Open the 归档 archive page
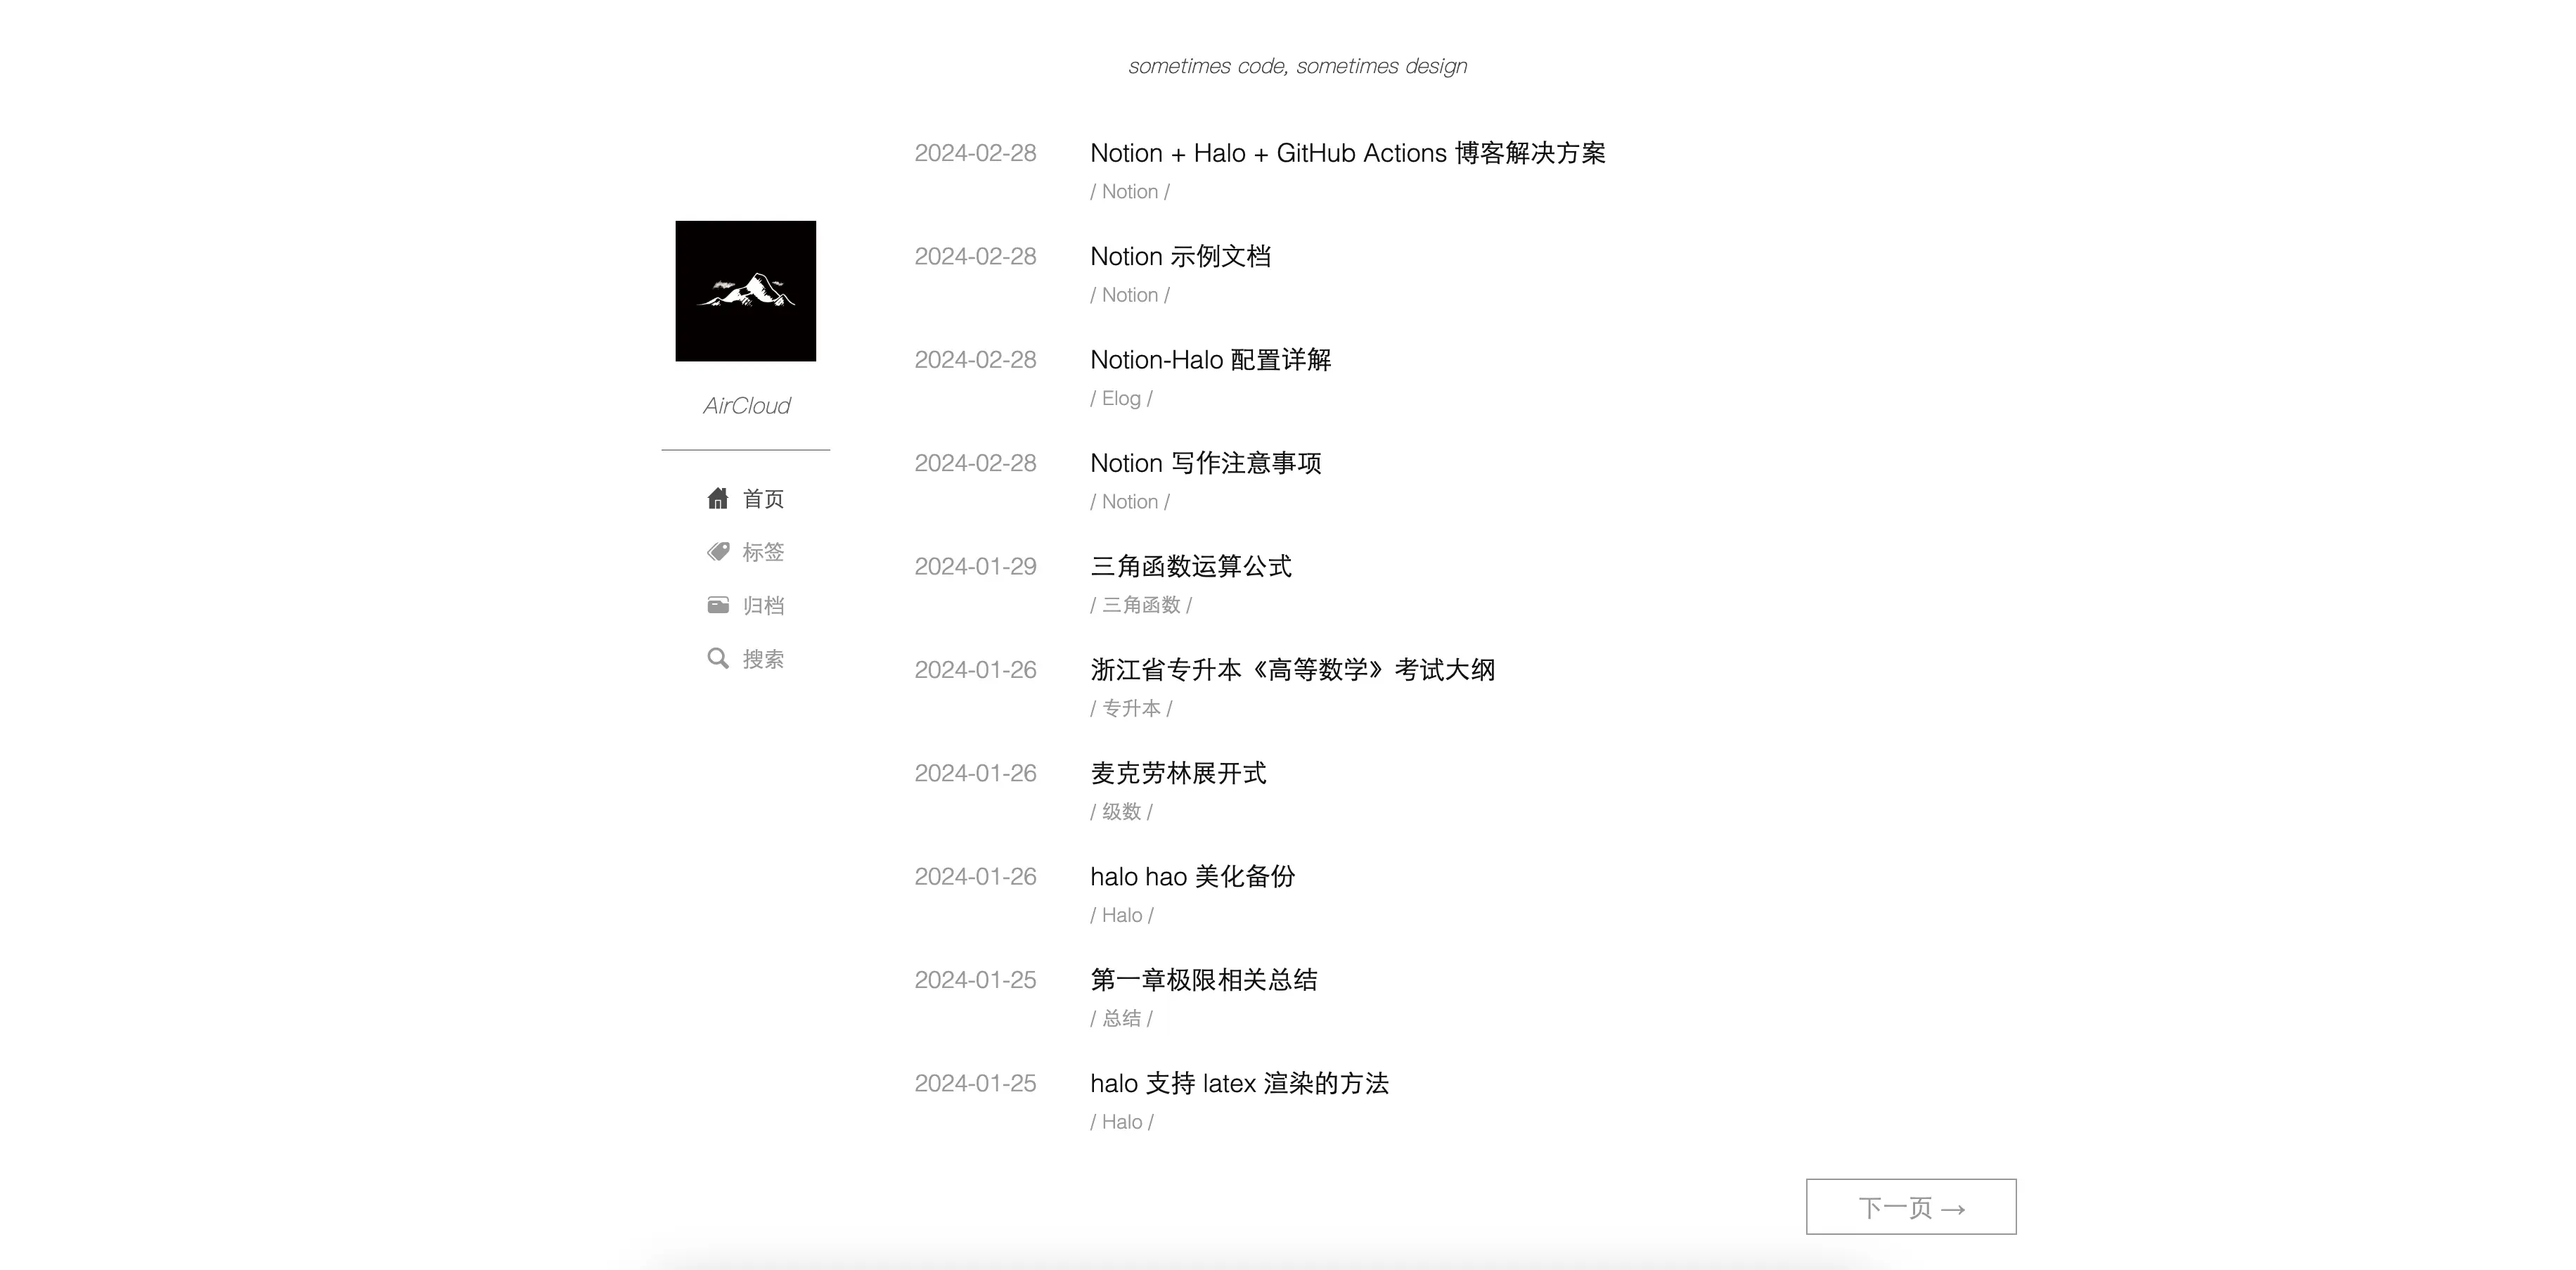The image size is (2576, 1270). tap(763, 605)
